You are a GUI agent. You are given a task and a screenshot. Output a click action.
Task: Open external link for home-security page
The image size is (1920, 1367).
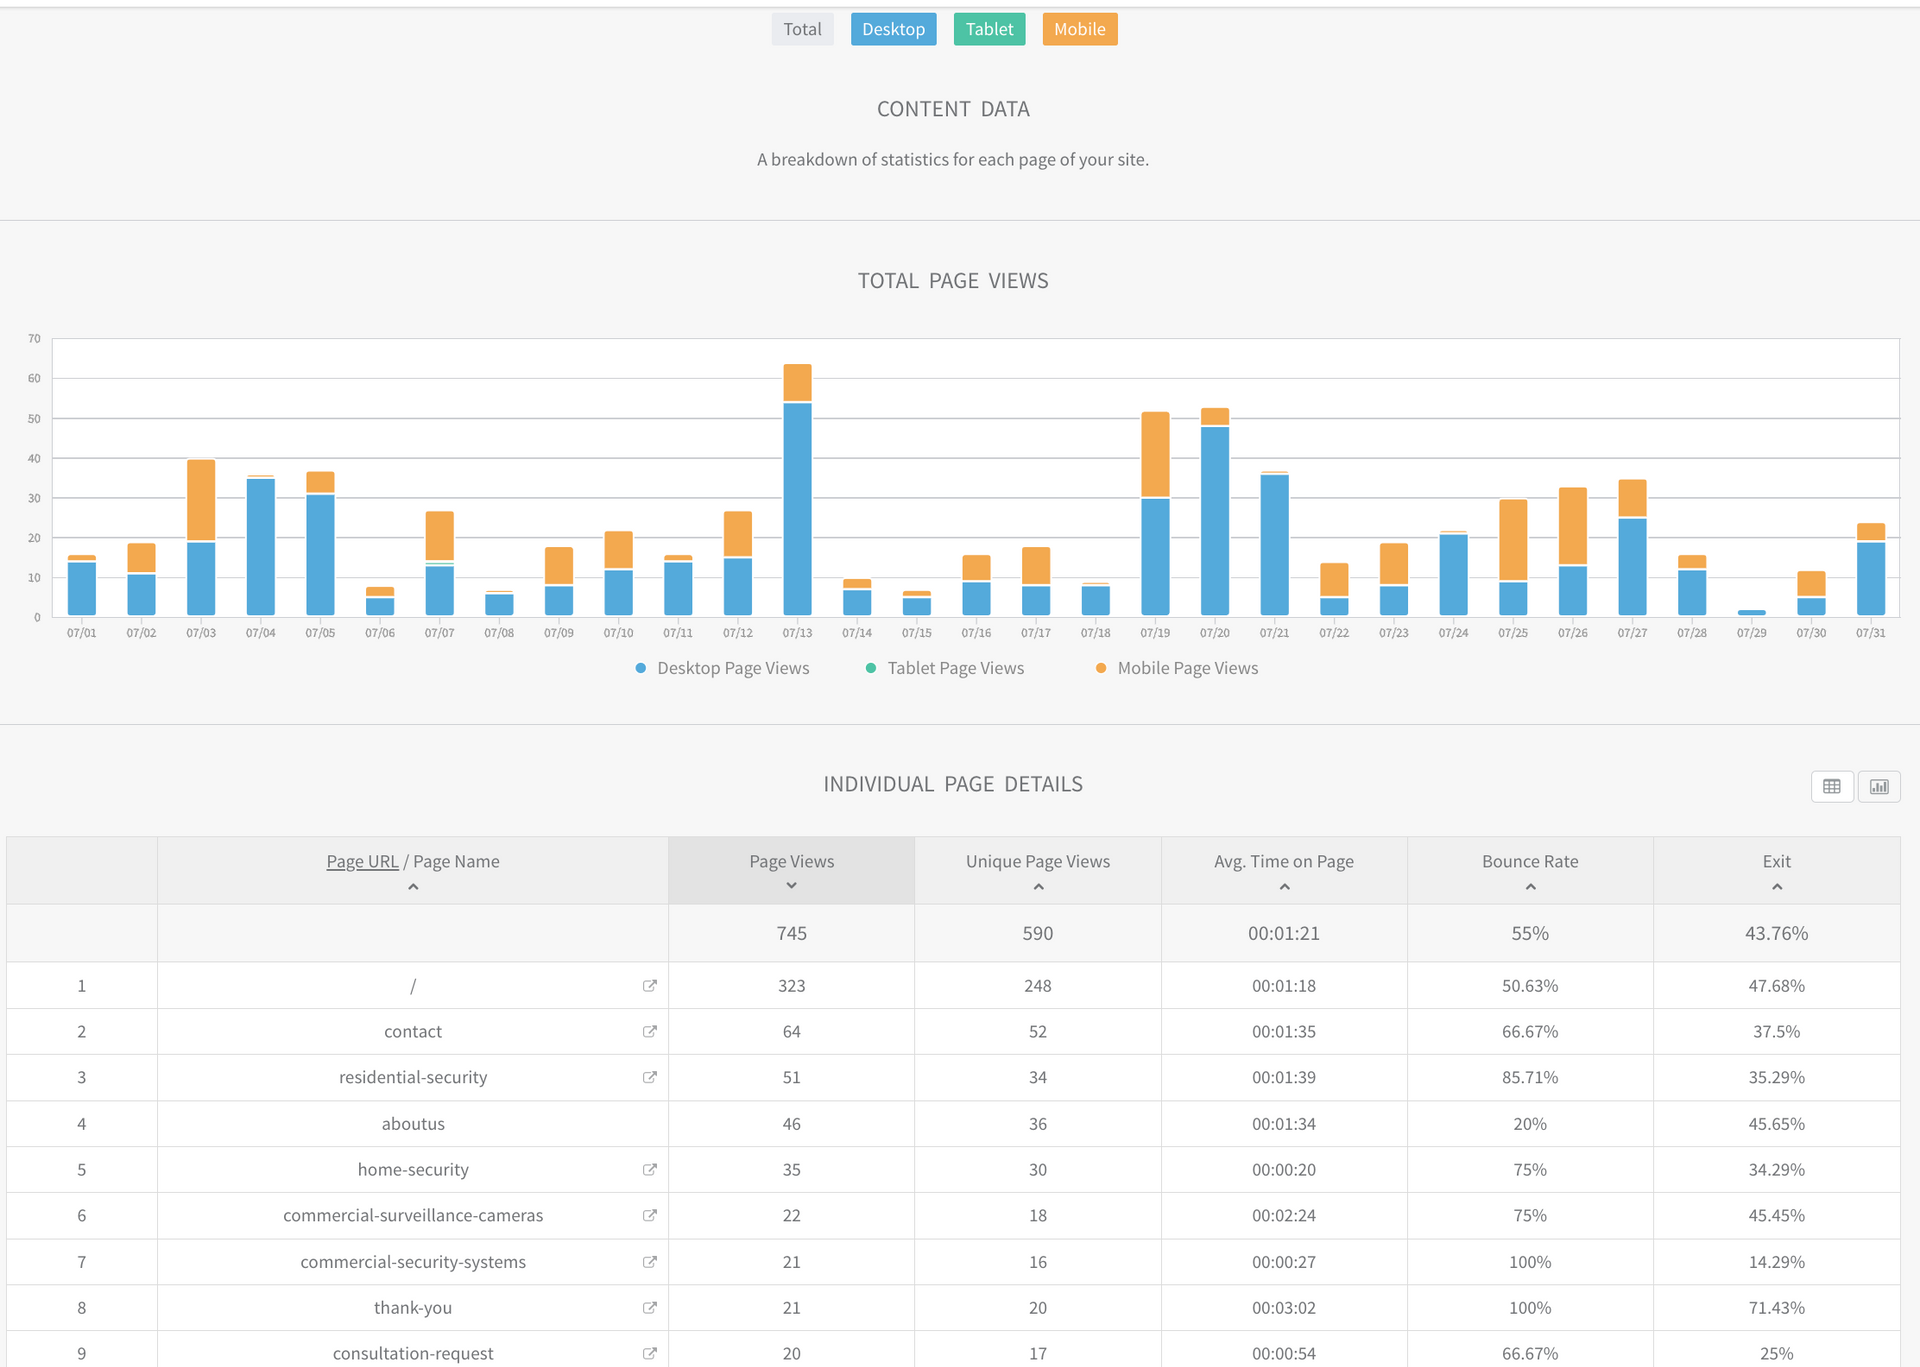click(x=649, y=1169)
